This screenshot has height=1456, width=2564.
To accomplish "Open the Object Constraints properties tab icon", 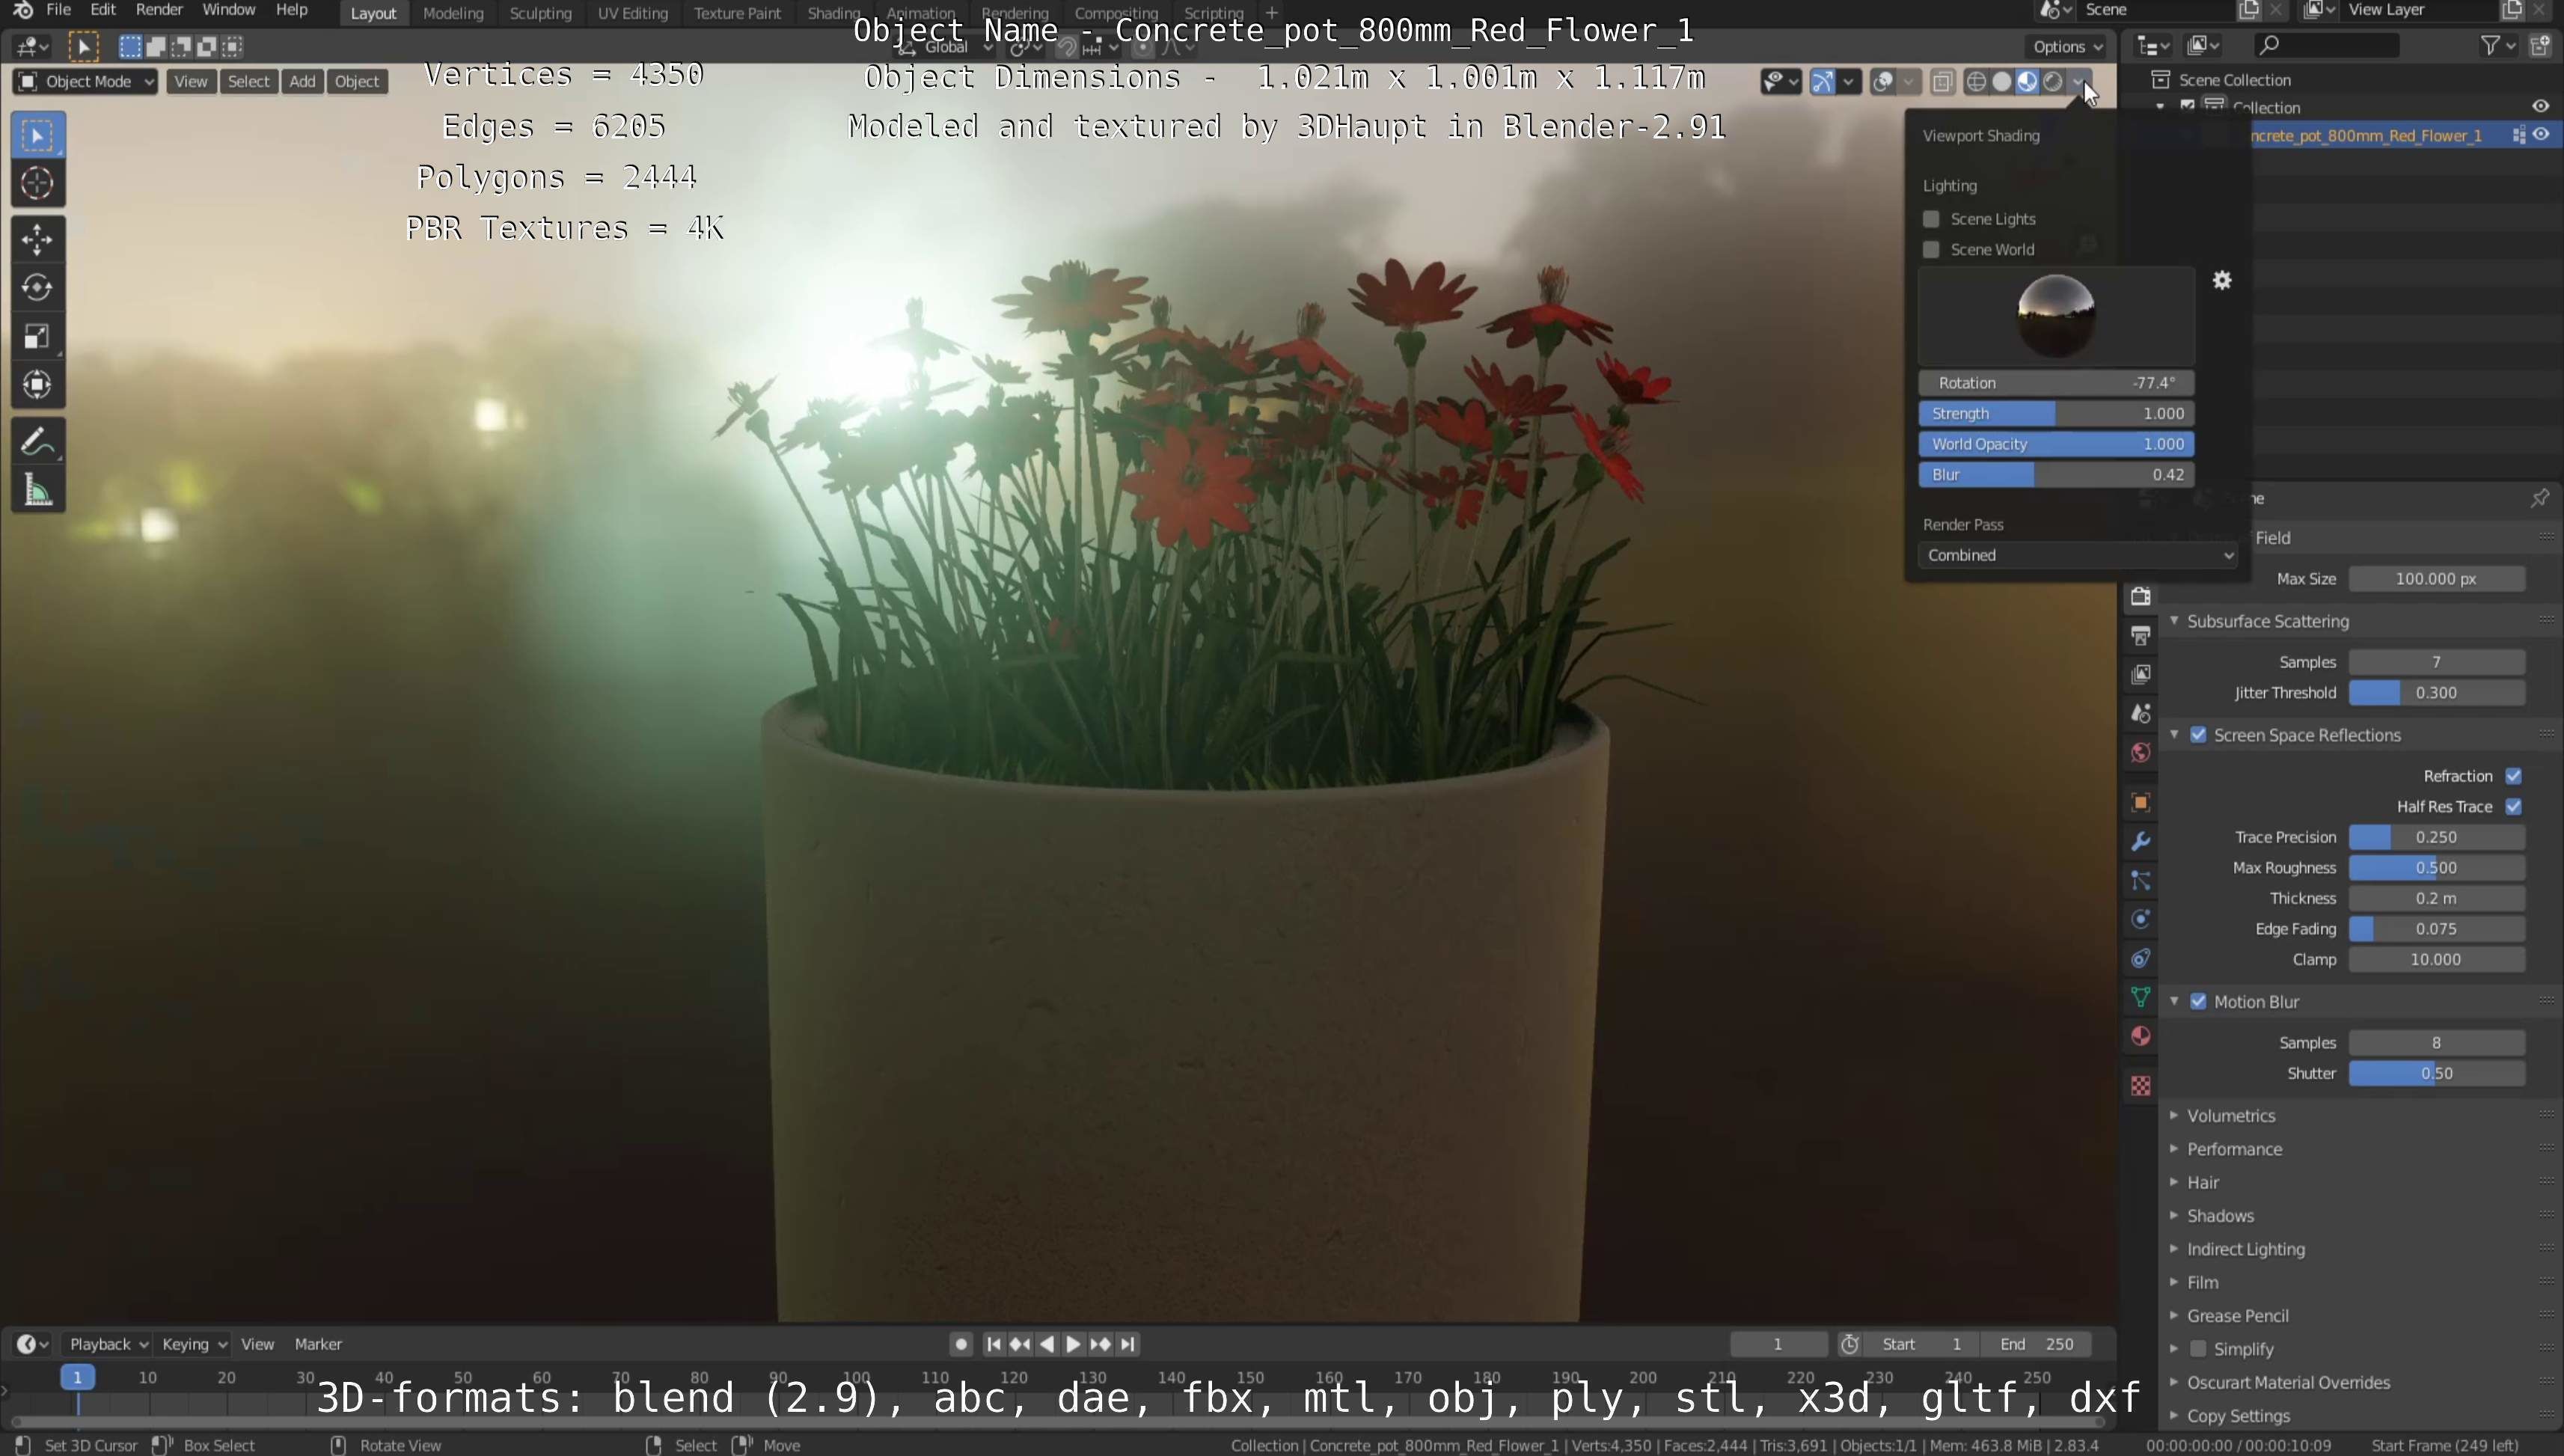I will point(2140,958).
